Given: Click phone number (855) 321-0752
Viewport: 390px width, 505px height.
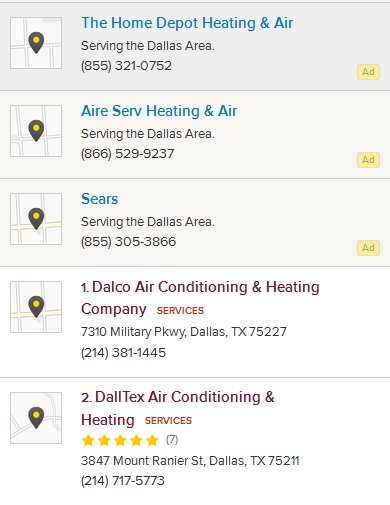Looking at the screenshot, I should click(126, 66).
